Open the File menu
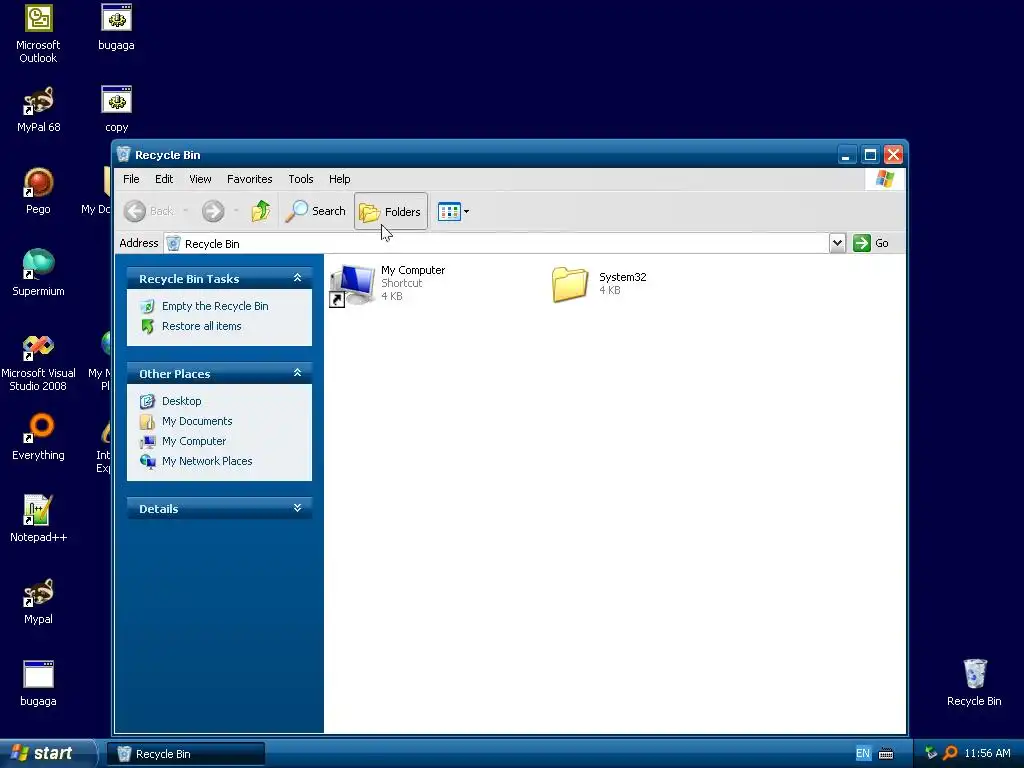The image size is (1024, 768). (131, 179)
